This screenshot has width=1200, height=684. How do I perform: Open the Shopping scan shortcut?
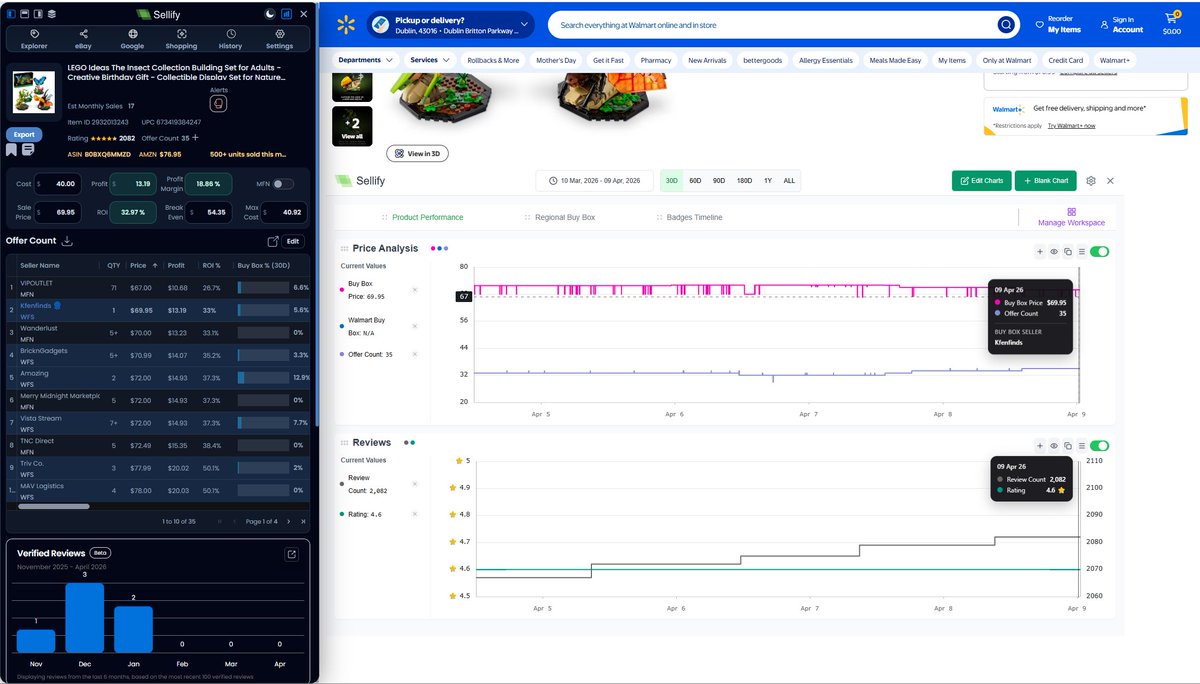181,38
